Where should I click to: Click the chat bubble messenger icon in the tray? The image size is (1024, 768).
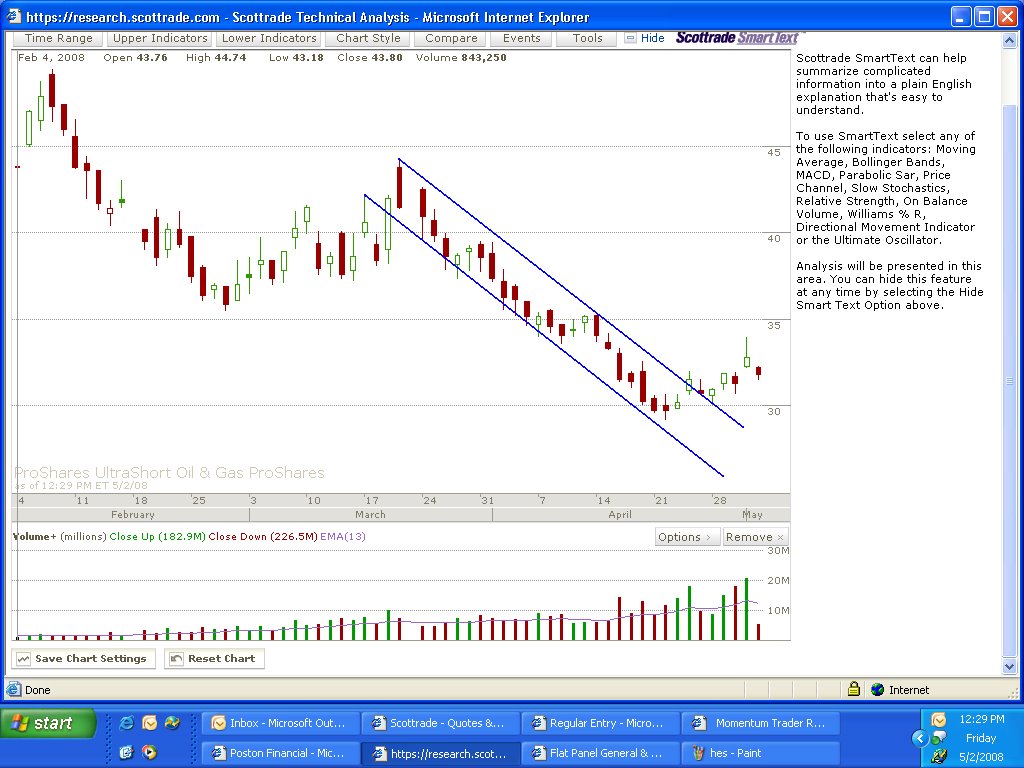[938, 739]
